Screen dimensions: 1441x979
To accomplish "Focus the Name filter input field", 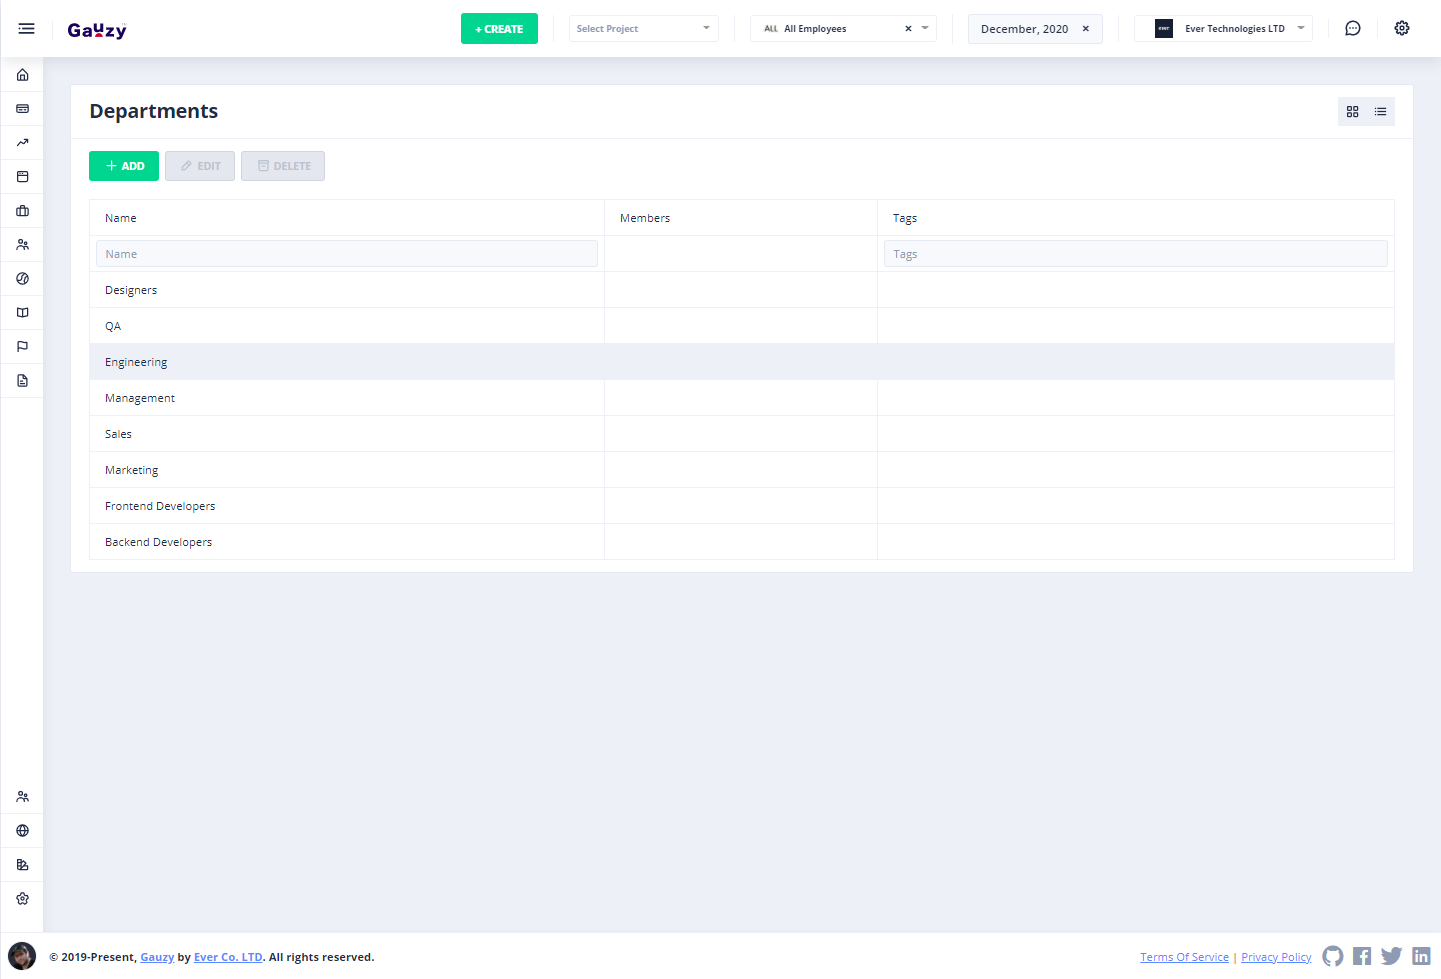I will coord(346,254).
